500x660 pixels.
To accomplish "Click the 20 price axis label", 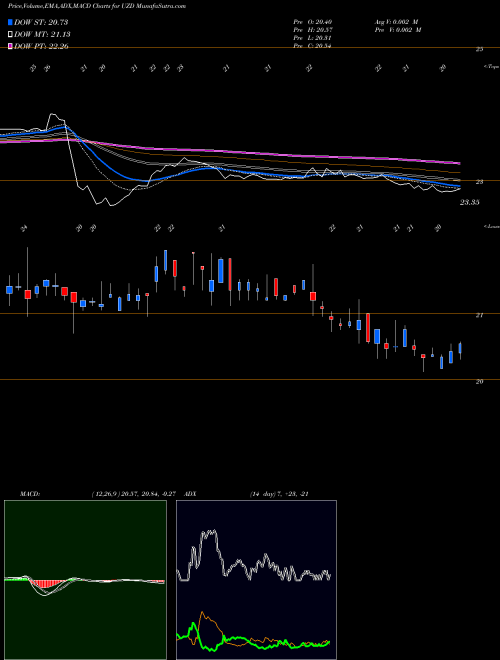I will [479, 382].
